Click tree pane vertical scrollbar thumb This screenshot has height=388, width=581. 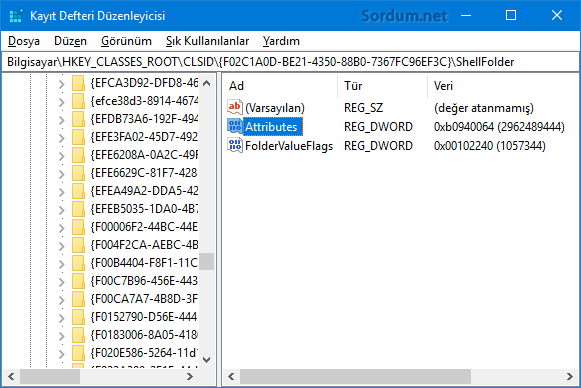coord(207,262)
